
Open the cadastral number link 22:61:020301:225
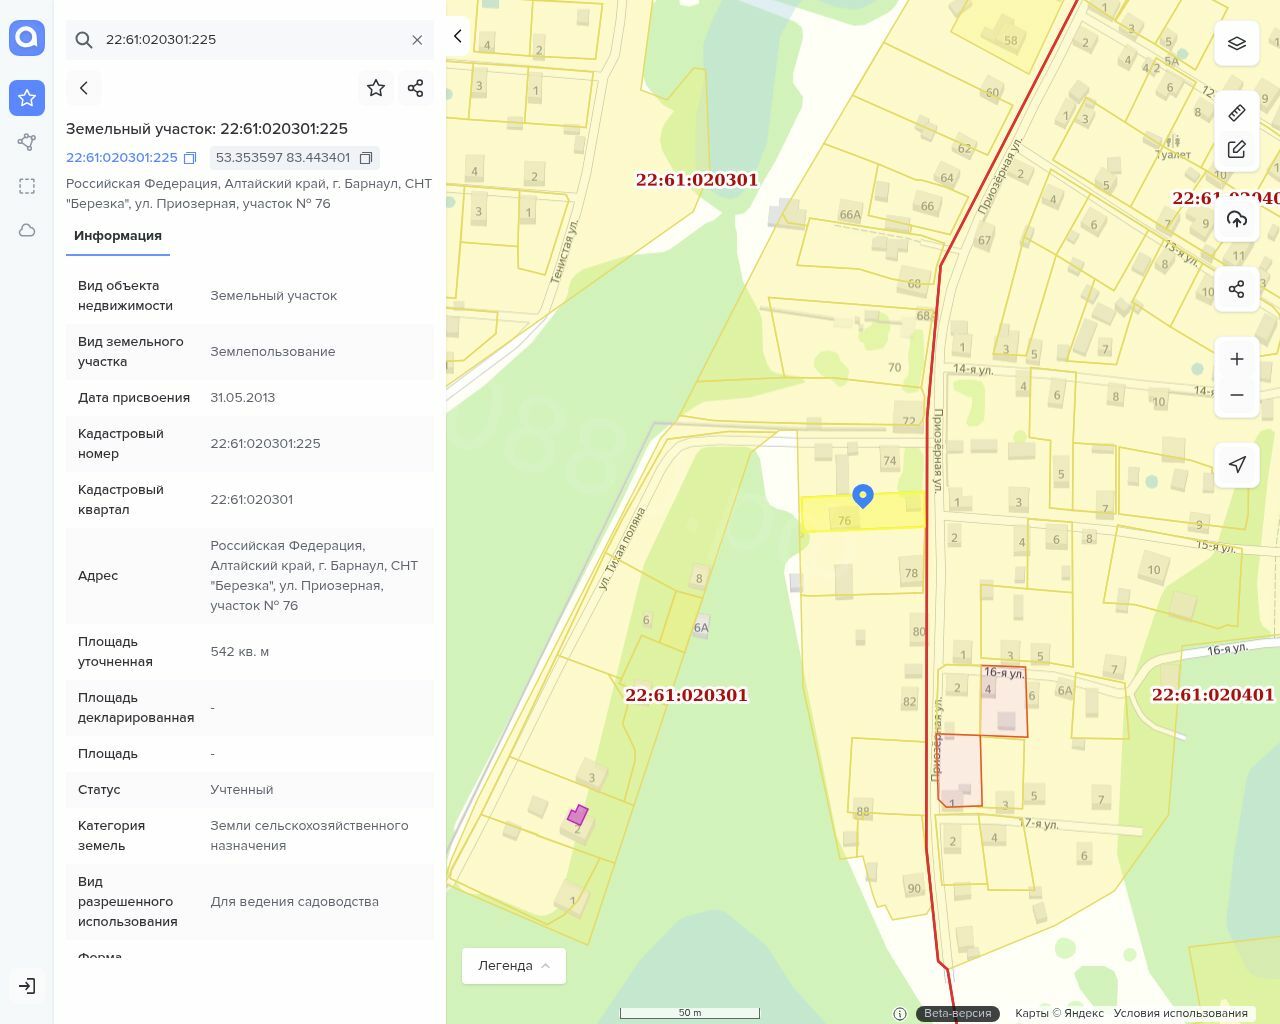[x=122, y=158]
